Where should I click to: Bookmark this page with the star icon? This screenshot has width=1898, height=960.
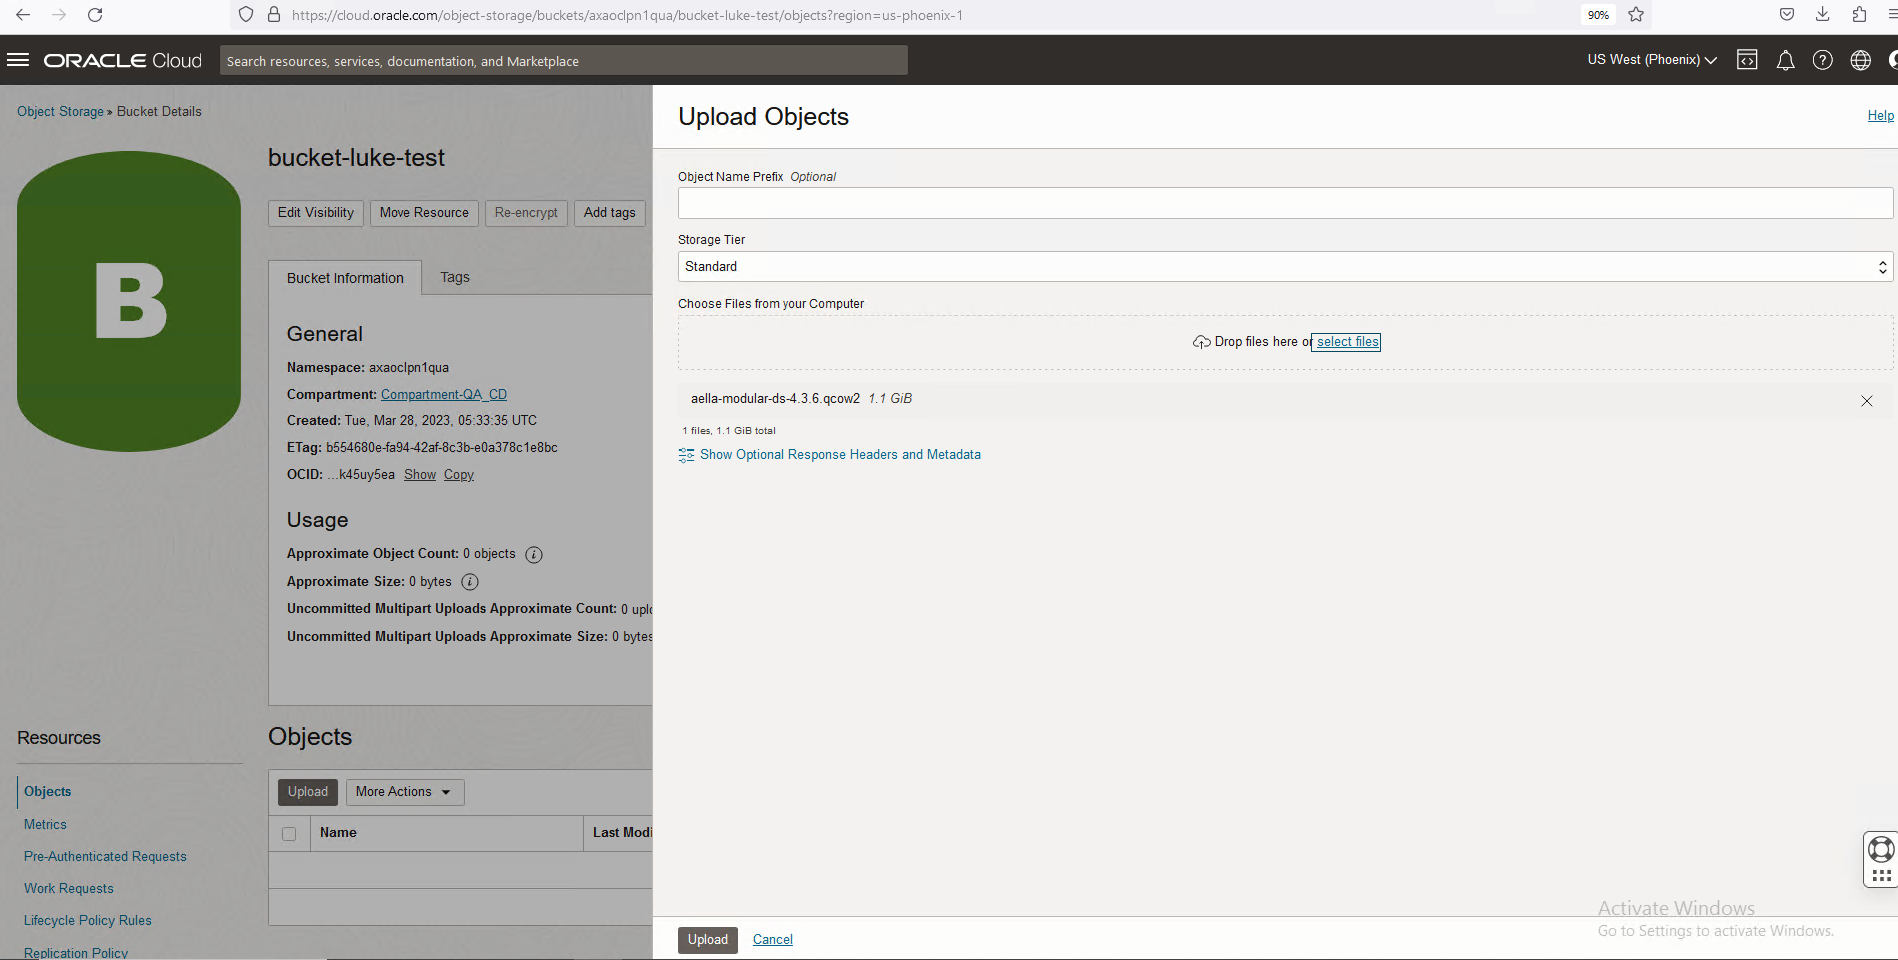click(x=1636, y=15)
